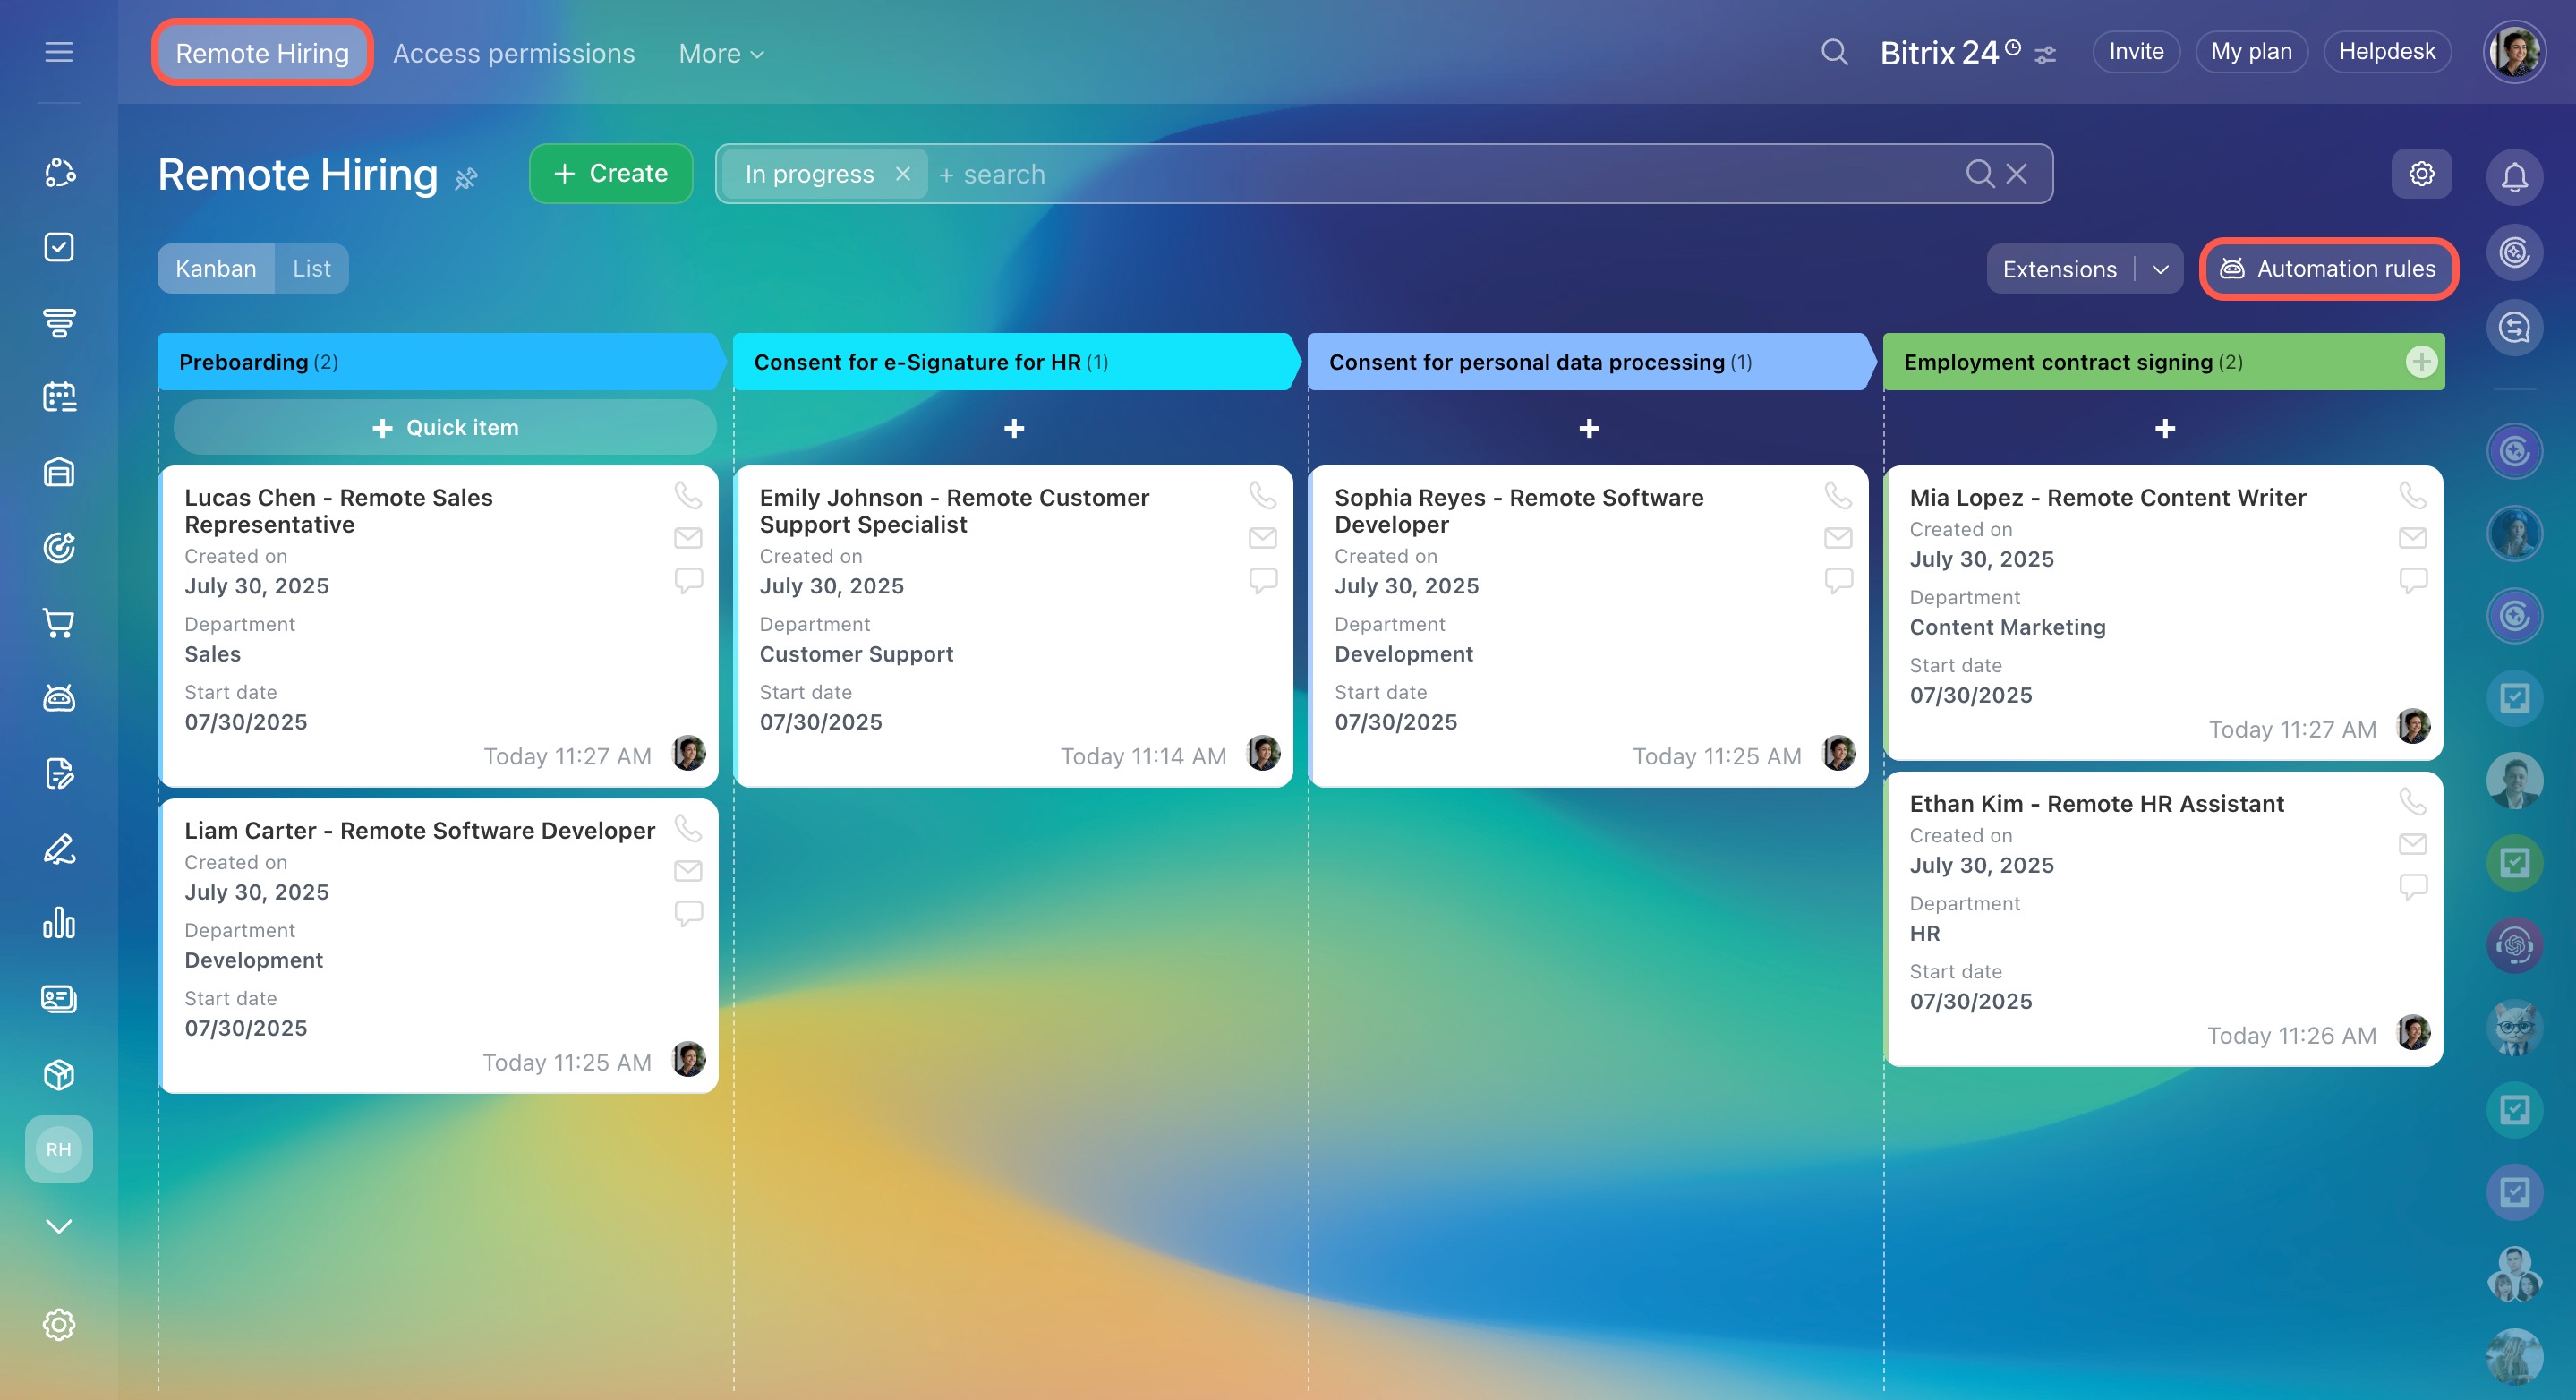Email Ethan Kim via envelope icon
Image resolution: width=2576 pixels, height=1400 pixels.
pos(2413,844)
